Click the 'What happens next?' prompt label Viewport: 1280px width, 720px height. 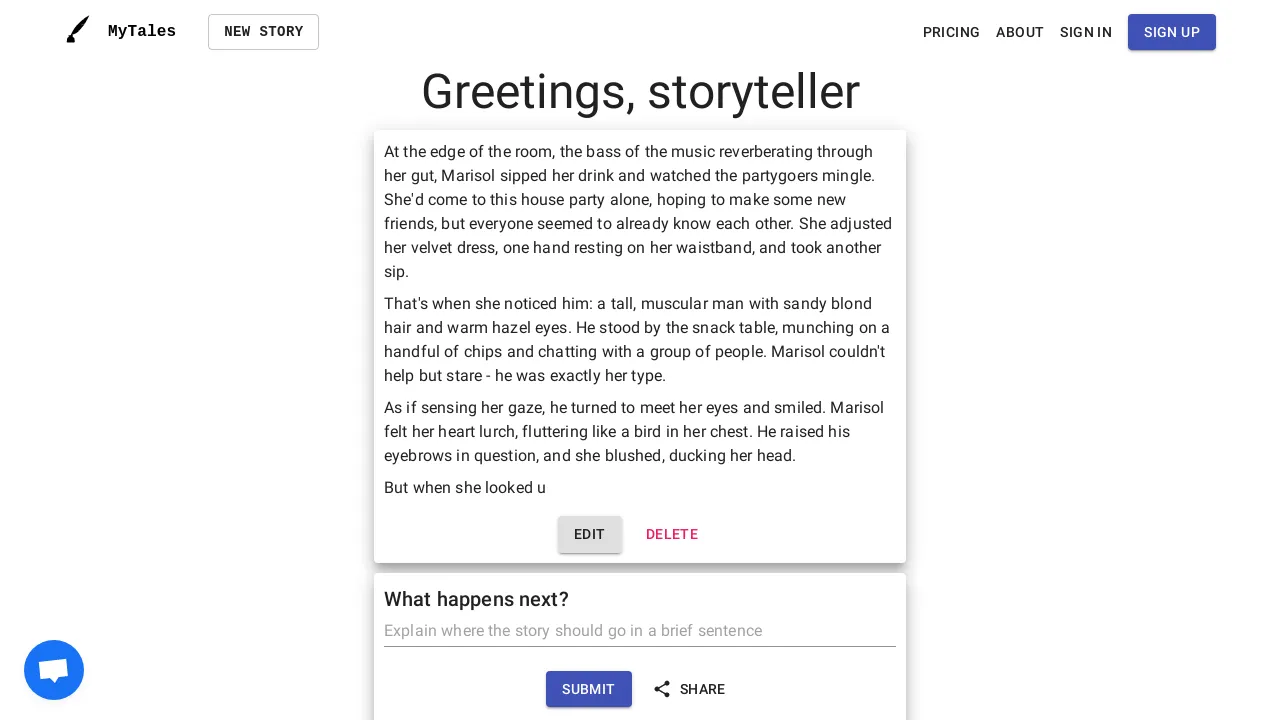[x=476, y=599]
